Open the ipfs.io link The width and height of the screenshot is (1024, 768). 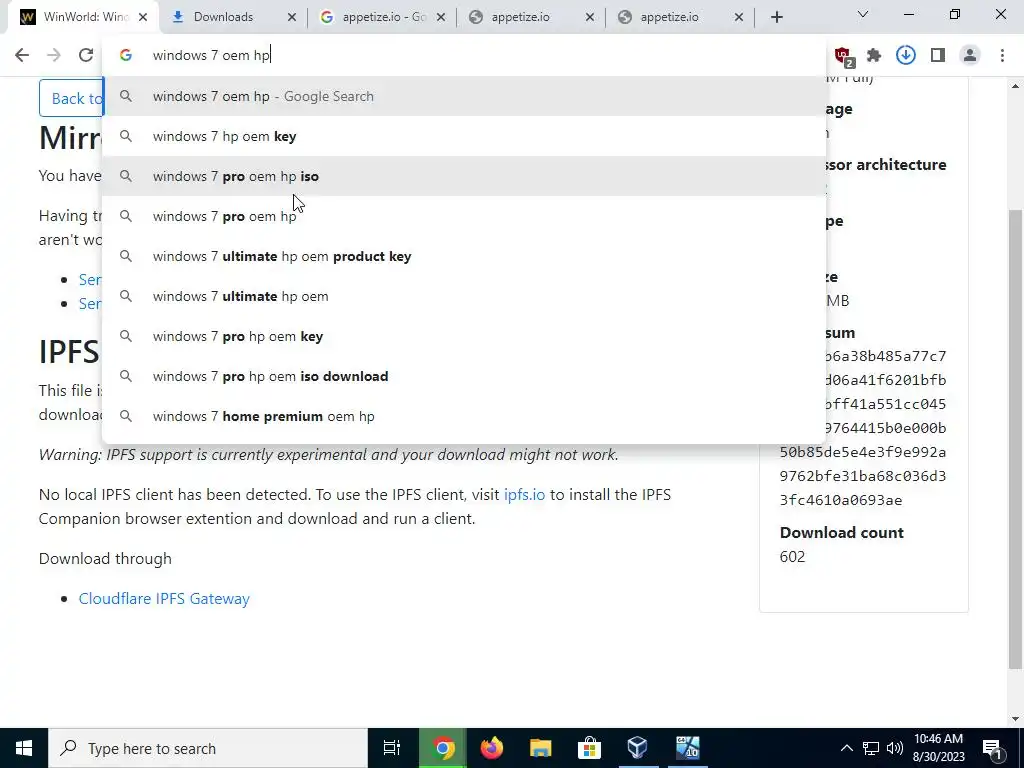pyautogui.click(x=524, y=494)
